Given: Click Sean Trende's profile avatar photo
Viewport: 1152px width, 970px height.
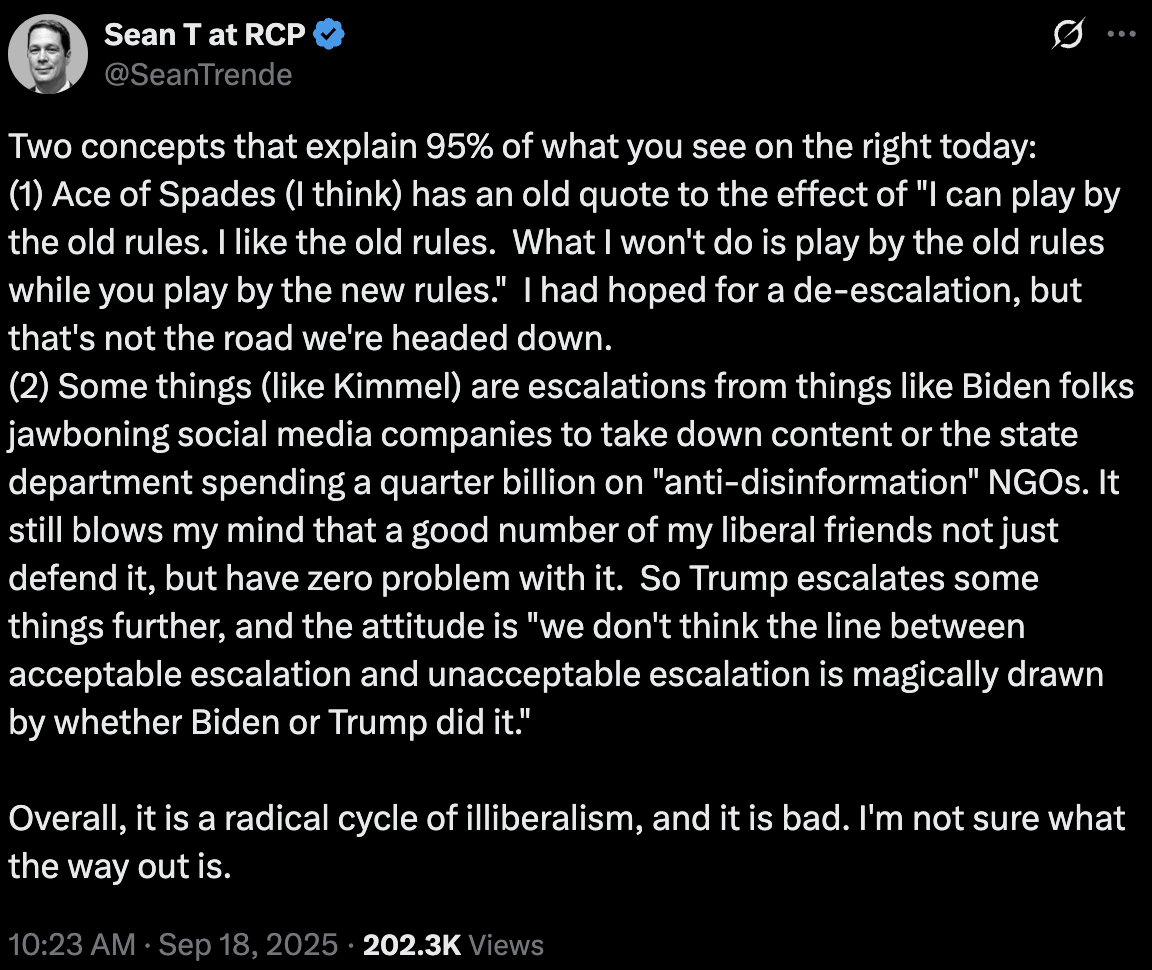Looking at the screenshot, I should (x=48, y=54).
